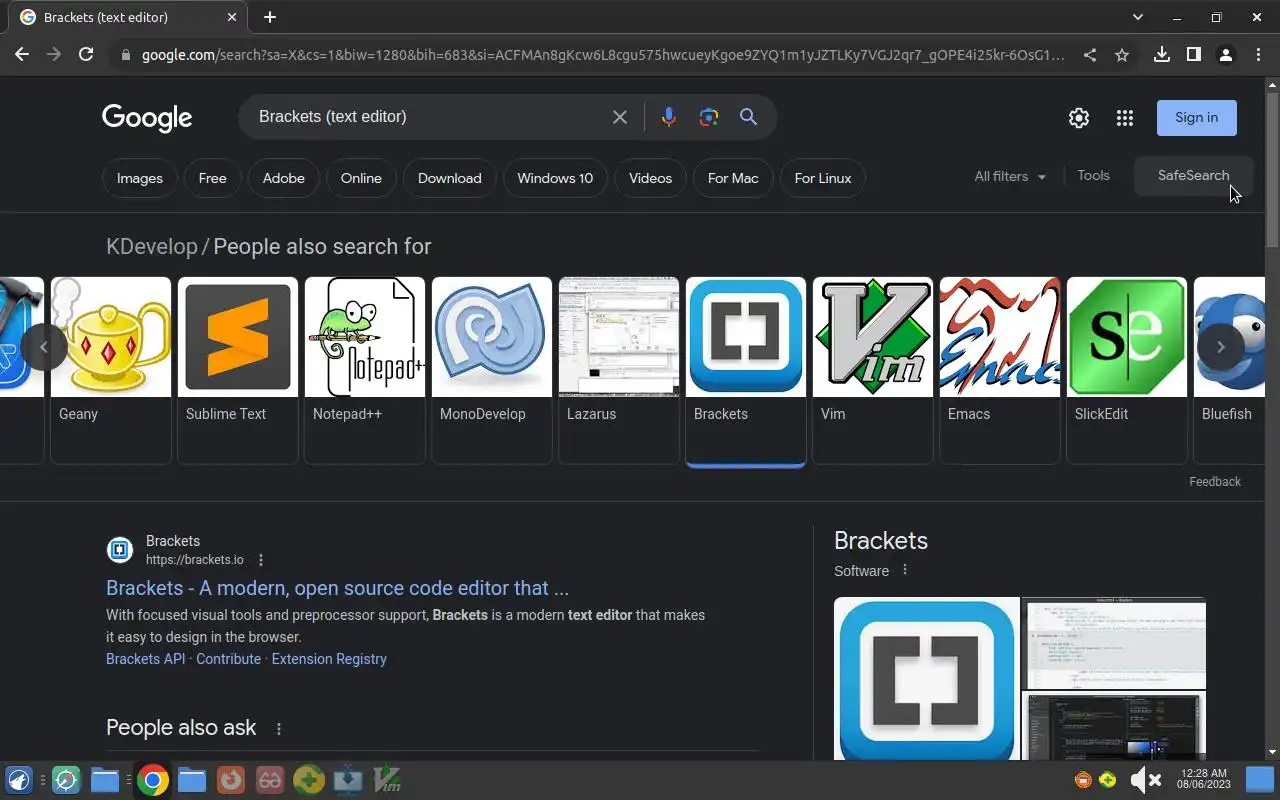Start voice search with microphone icon
1280x800 pixels.
(669, 117)
